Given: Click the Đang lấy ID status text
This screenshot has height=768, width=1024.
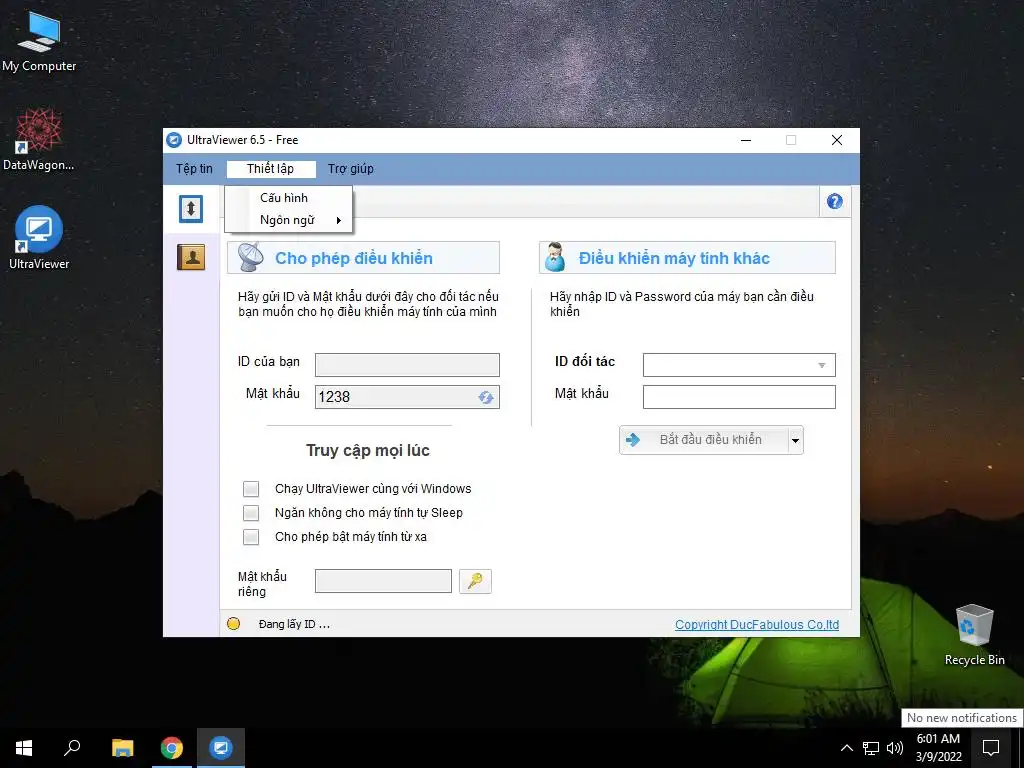Looking at the screenshot, I should 294,624.
